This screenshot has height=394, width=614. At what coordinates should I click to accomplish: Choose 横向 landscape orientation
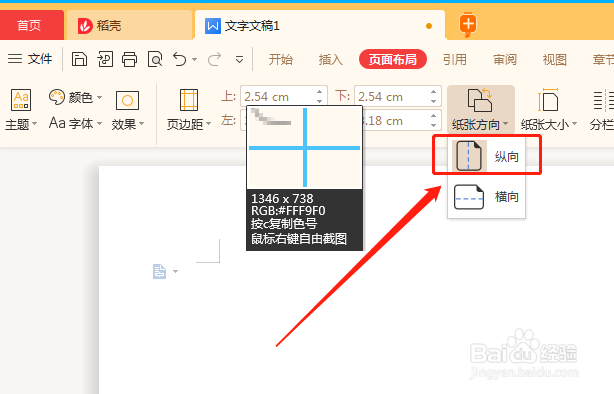486,197
